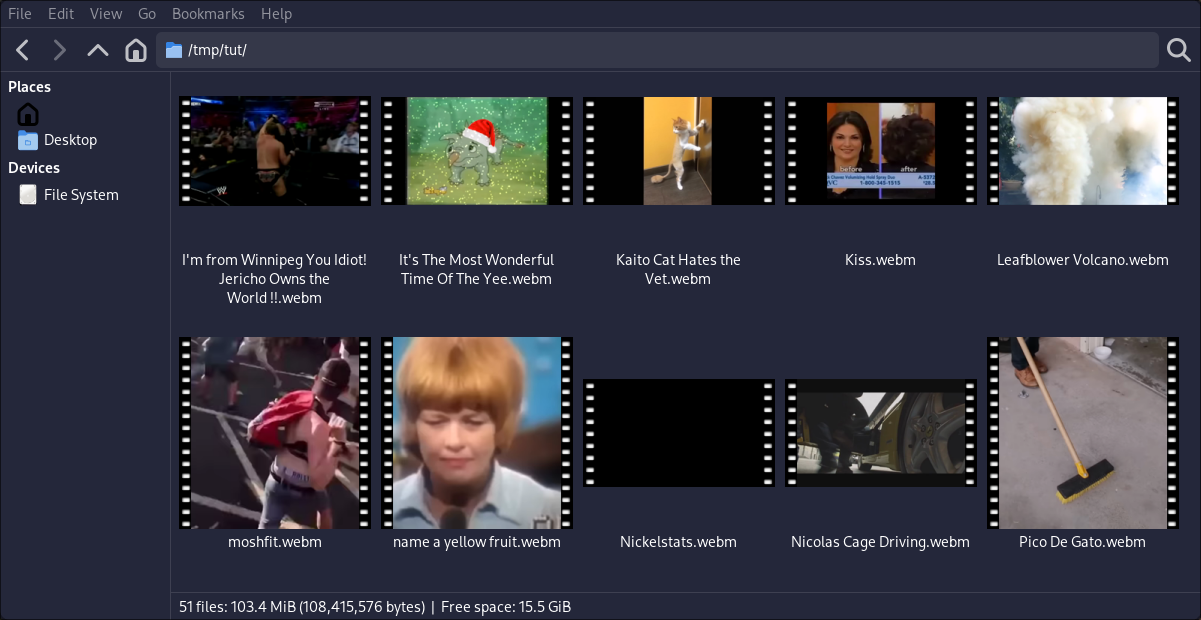Open the Bookmarks menu
The width and height of the screenshot is (1201, 620).
click(208, 13)
